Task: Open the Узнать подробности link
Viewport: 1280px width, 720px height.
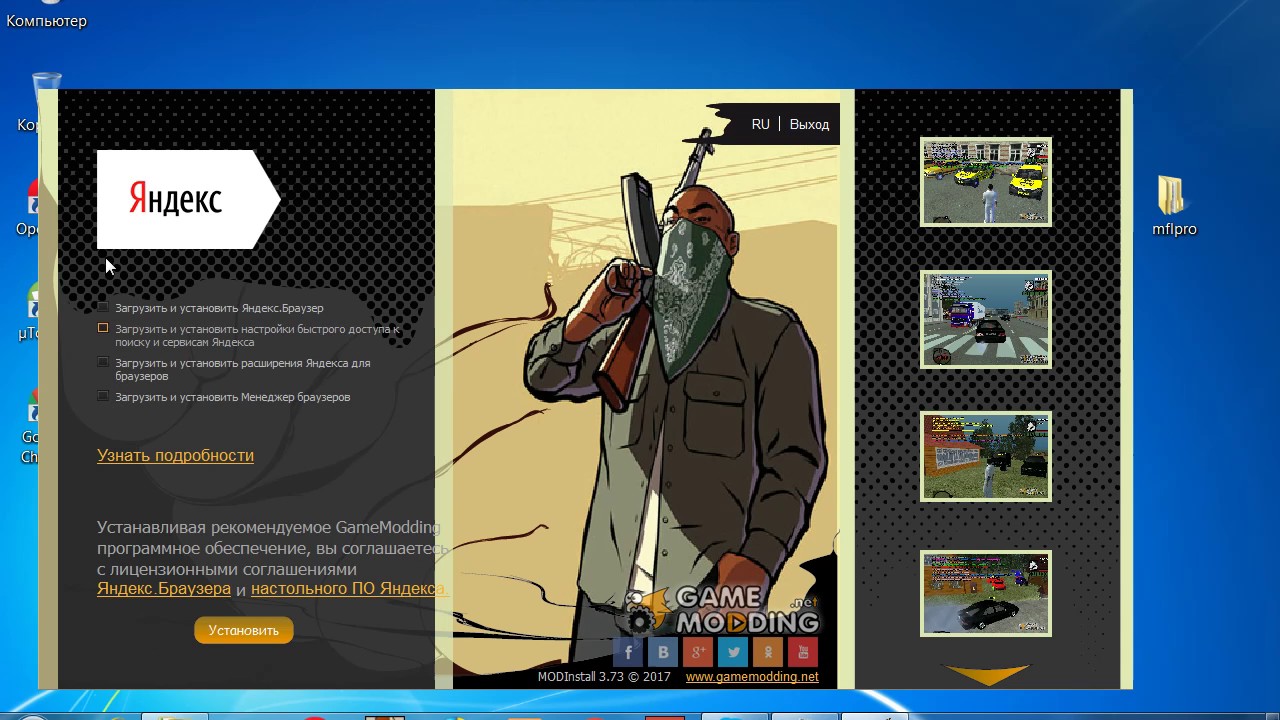Action: 175,455
